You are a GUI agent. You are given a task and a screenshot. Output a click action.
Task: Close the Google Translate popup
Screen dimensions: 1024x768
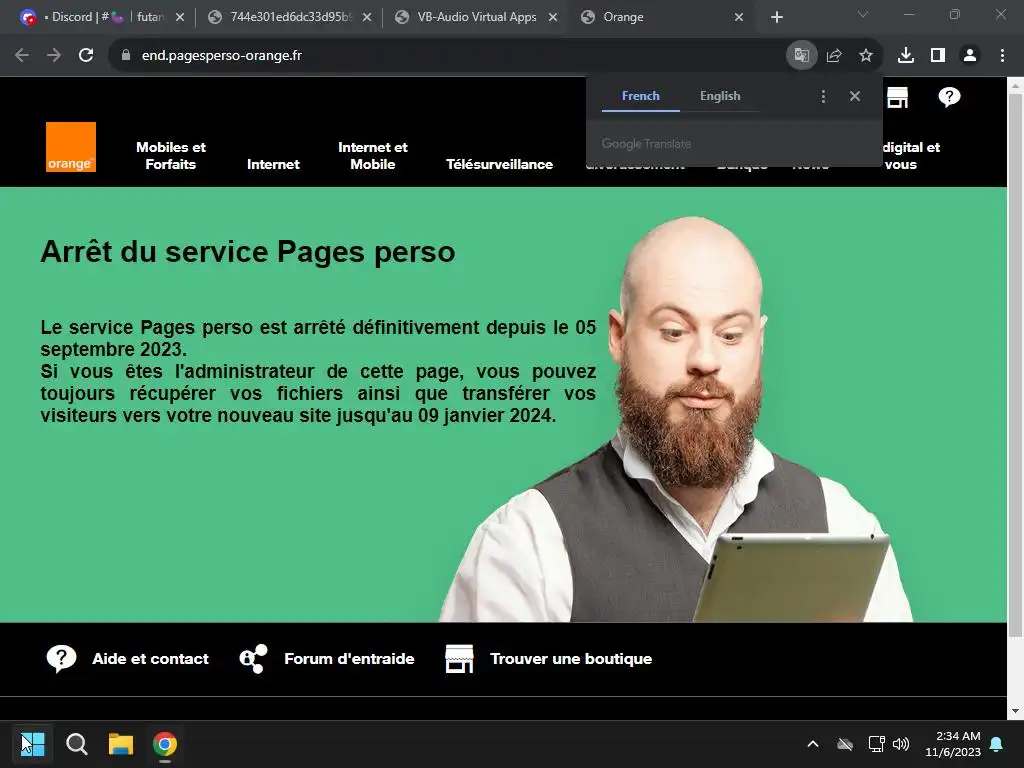(x=855, y=96)
